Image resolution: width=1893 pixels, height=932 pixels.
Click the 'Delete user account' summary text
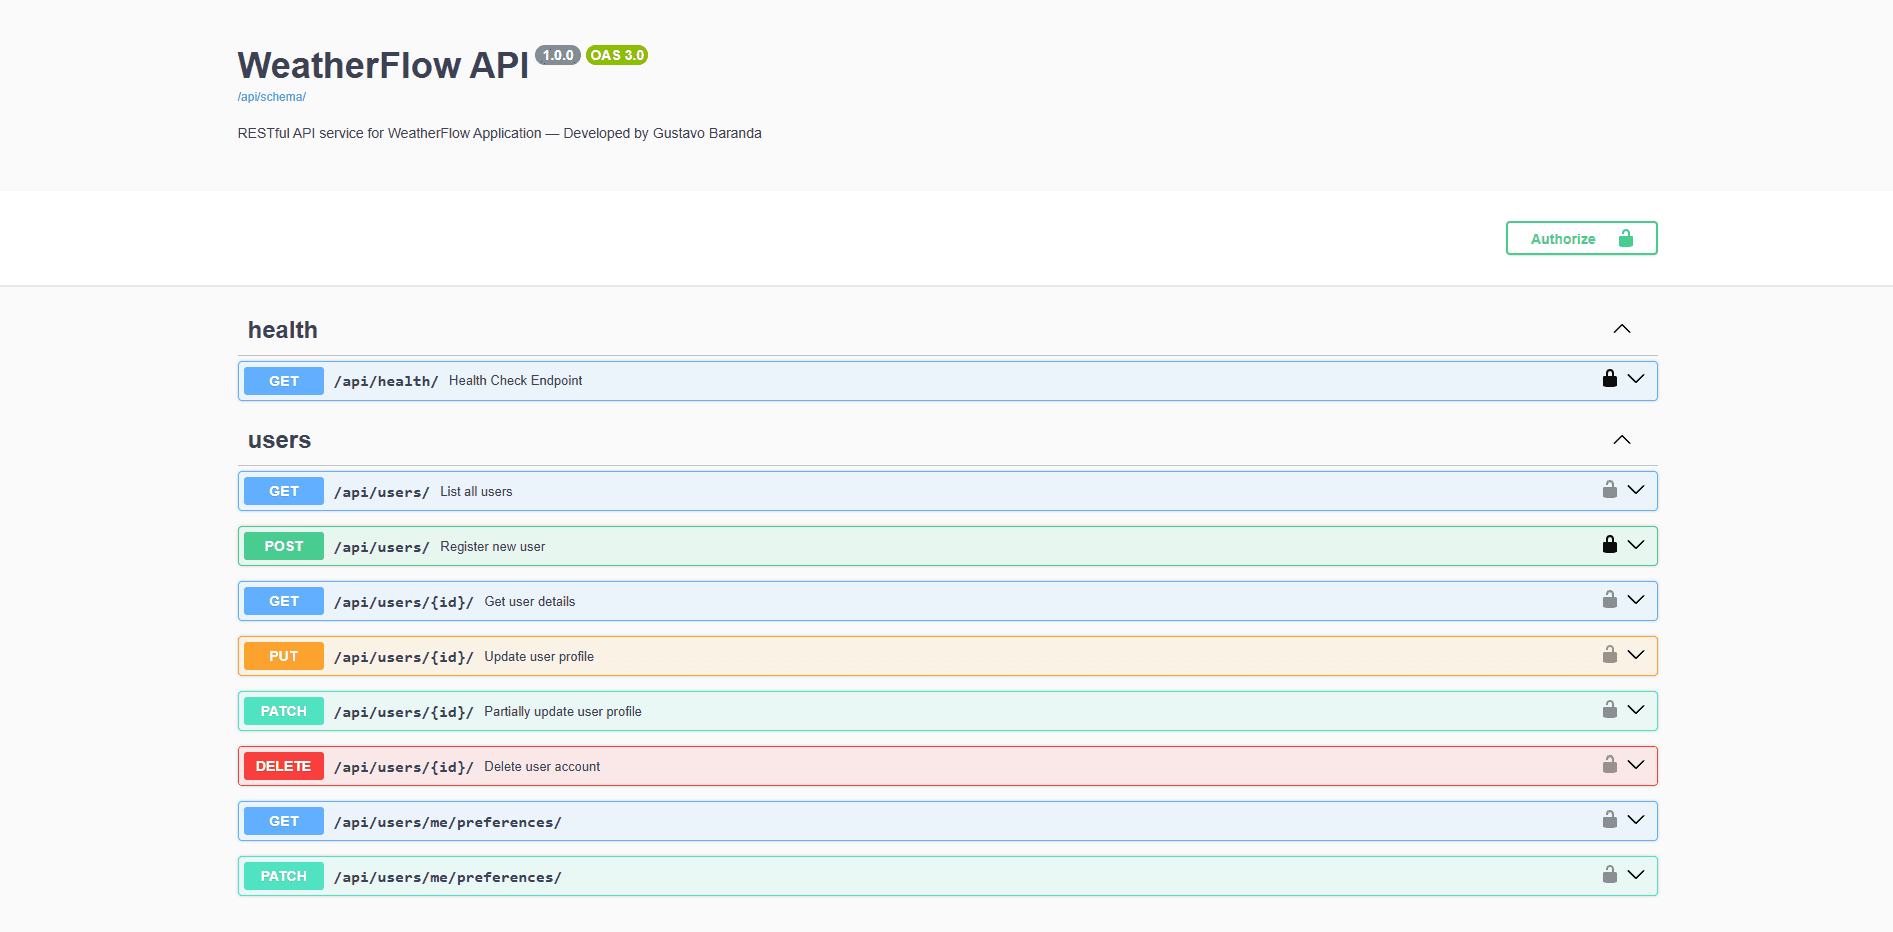(542, 766)
